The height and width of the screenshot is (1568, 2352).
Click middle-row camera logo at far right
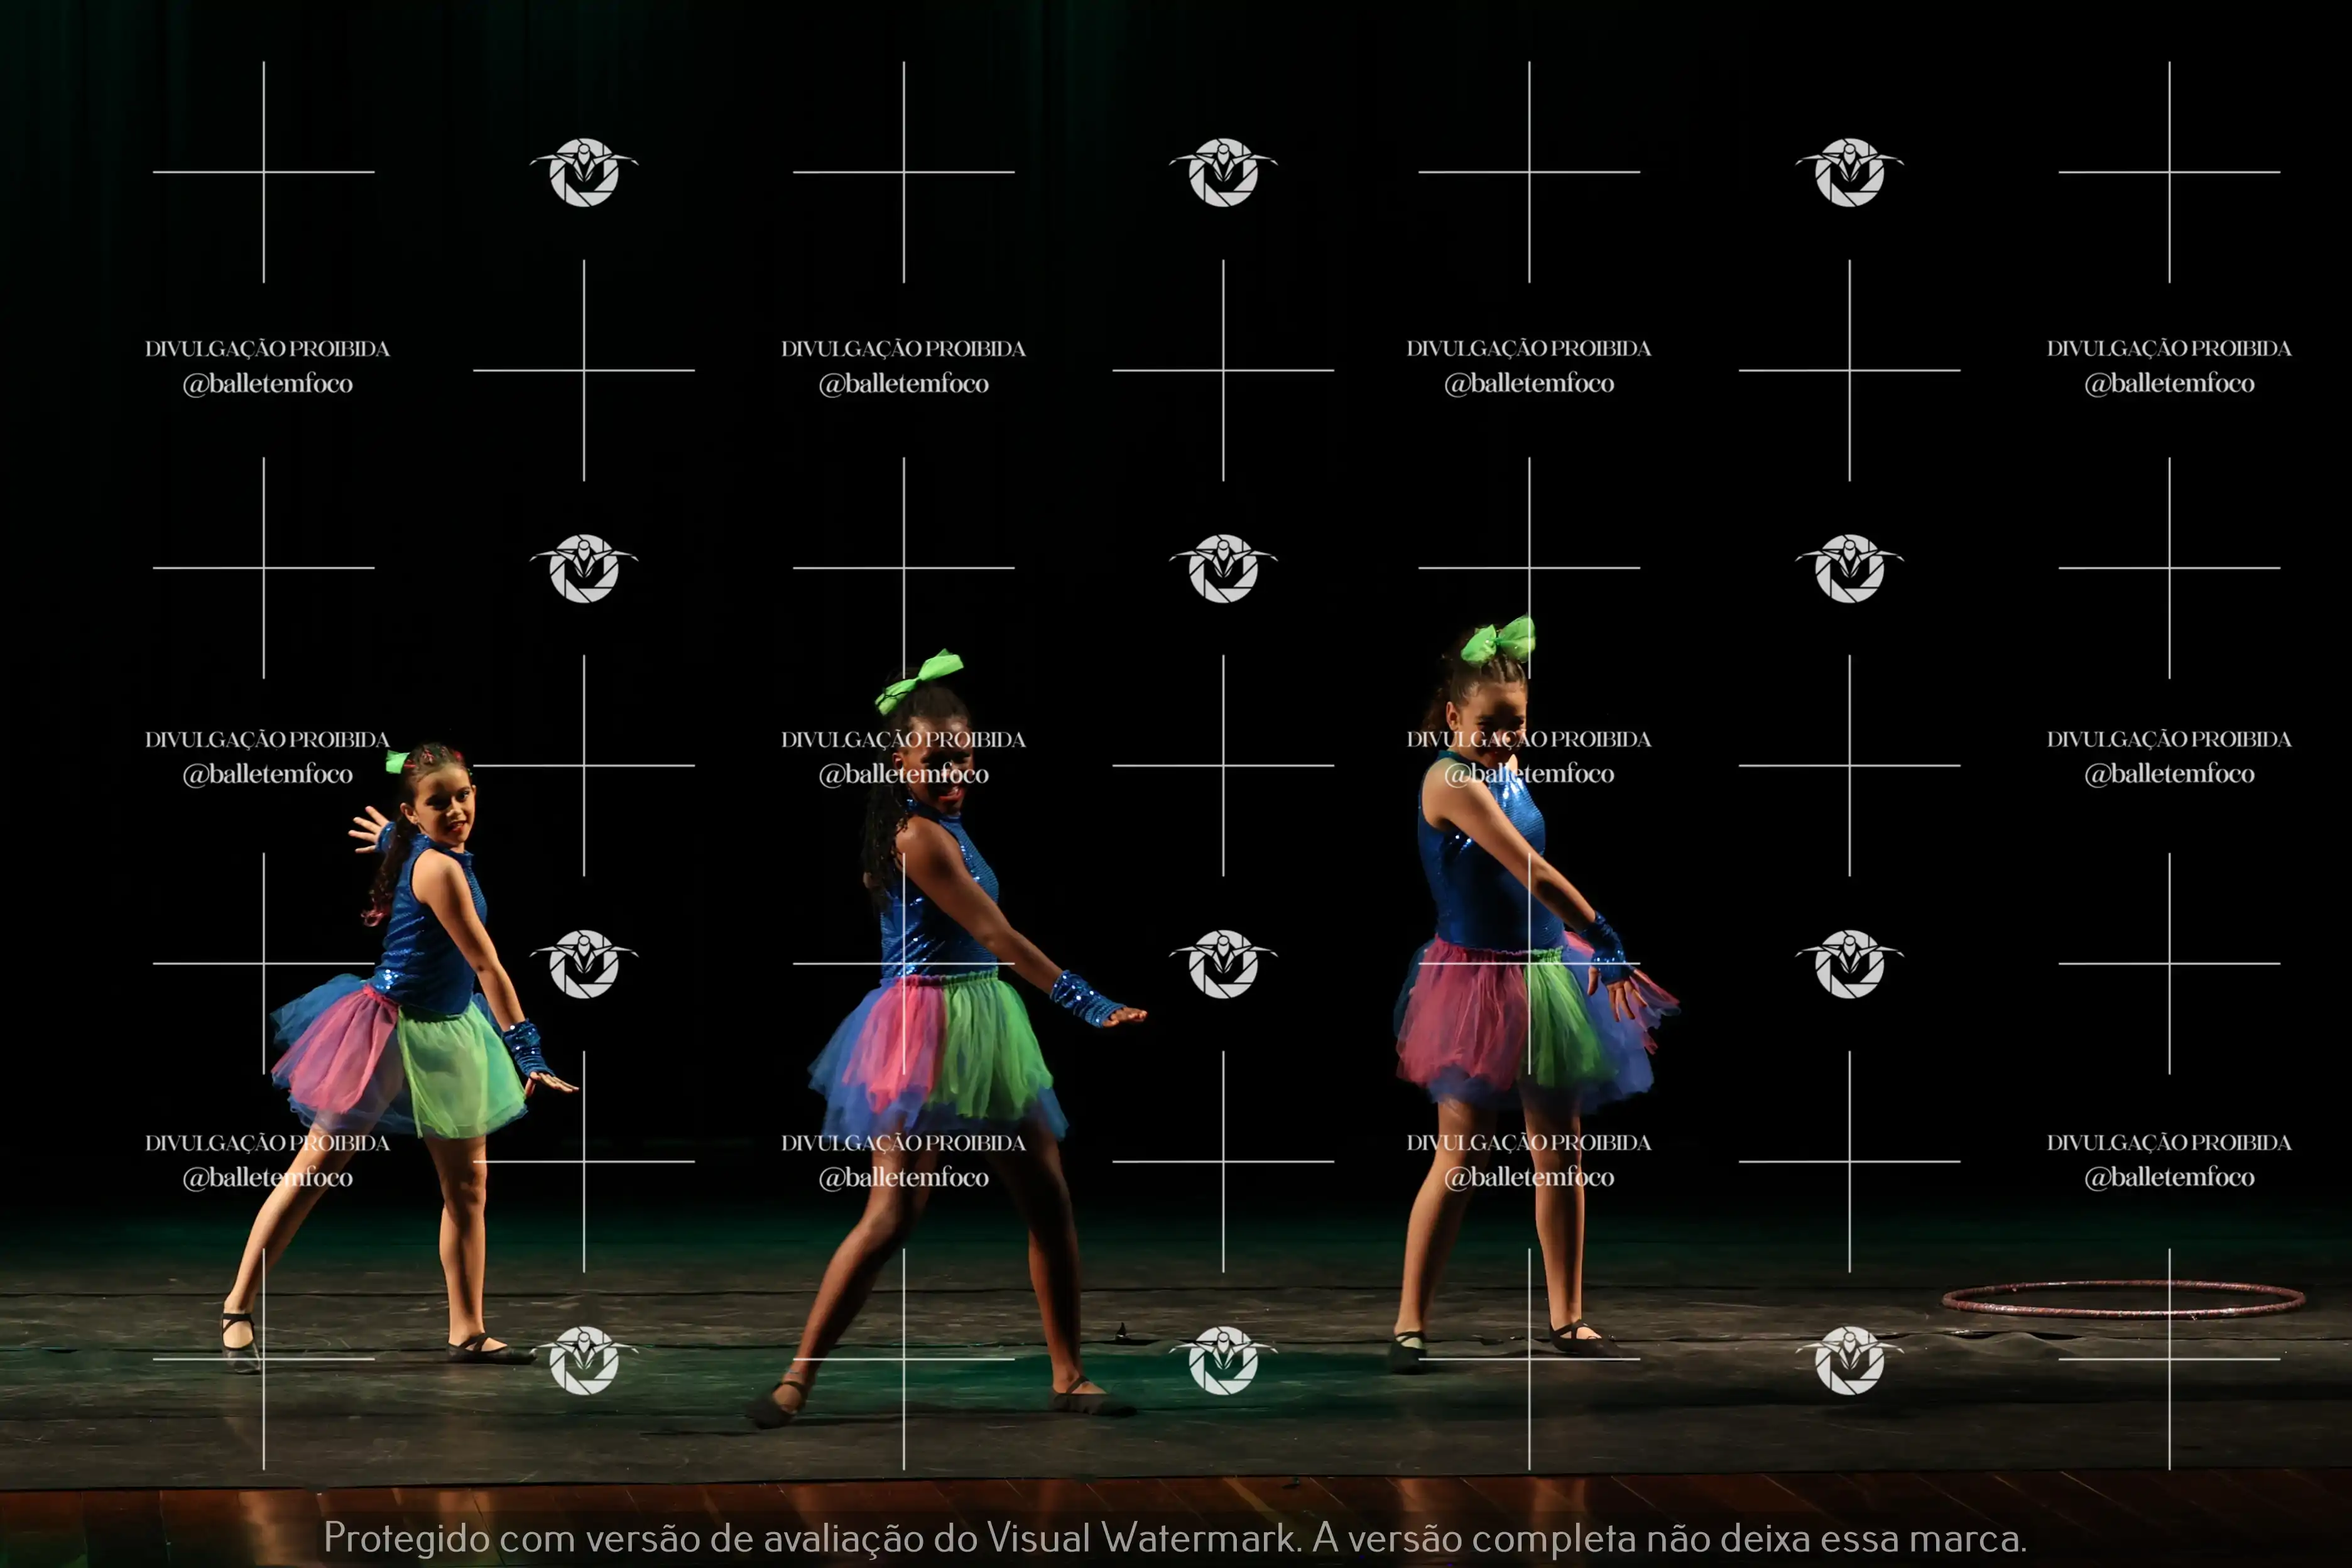pos(1849,568)
